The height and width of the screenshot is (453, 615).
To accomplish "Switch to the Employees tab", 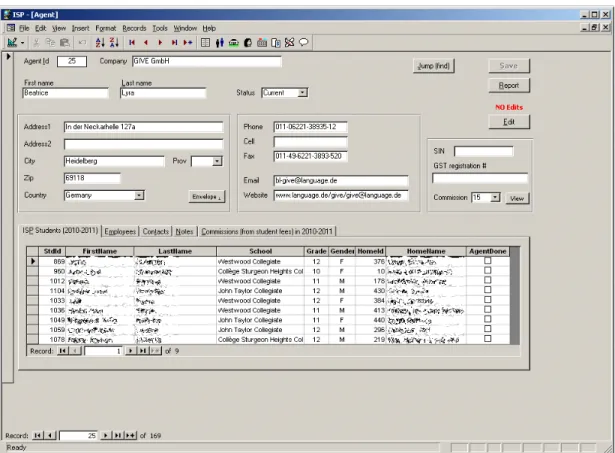I will 120,231.
